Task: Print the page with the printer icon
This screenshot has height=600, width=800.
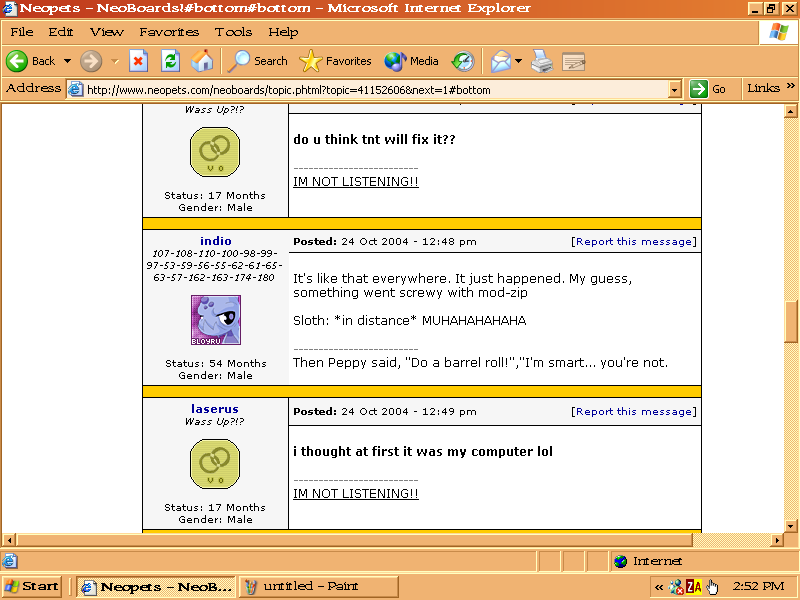Action: tap(542, 61)
